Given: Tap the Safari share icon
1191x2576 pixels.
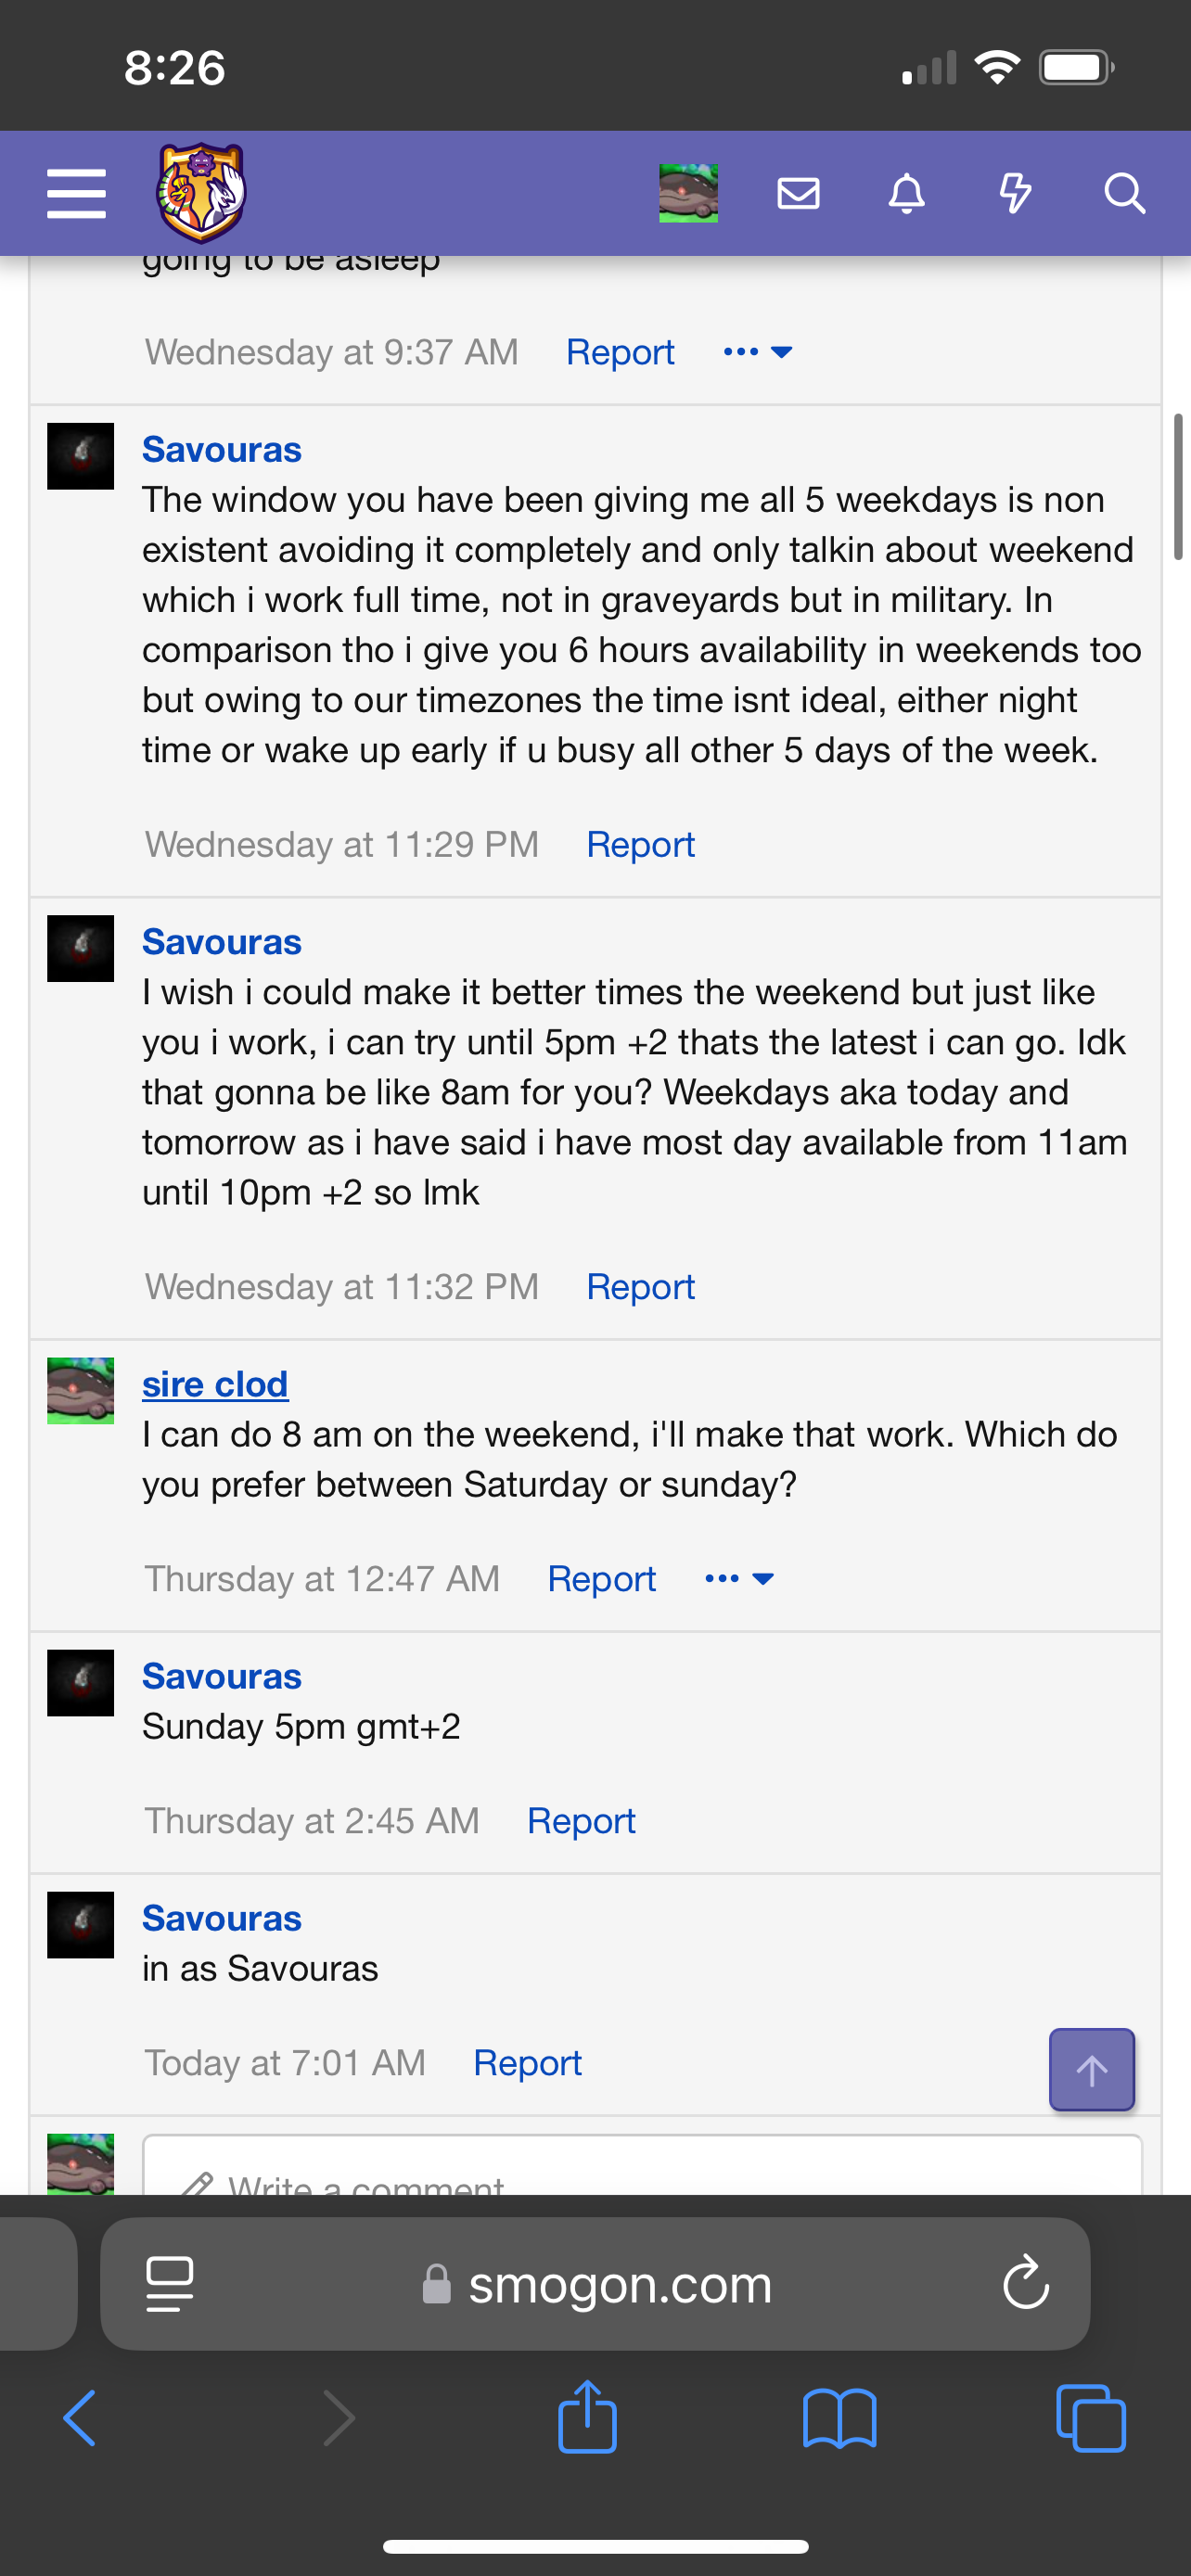Looking at the screenshot, I should tap(587, 2417).
